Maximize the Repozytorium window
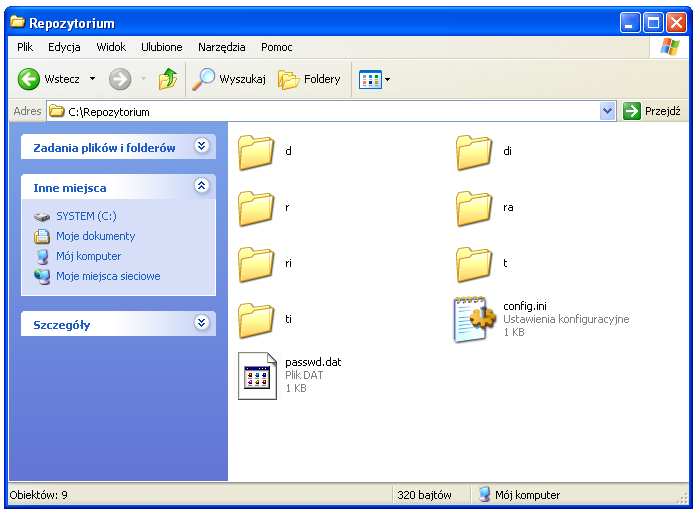 pyautogui.click(x=653, y=22)
